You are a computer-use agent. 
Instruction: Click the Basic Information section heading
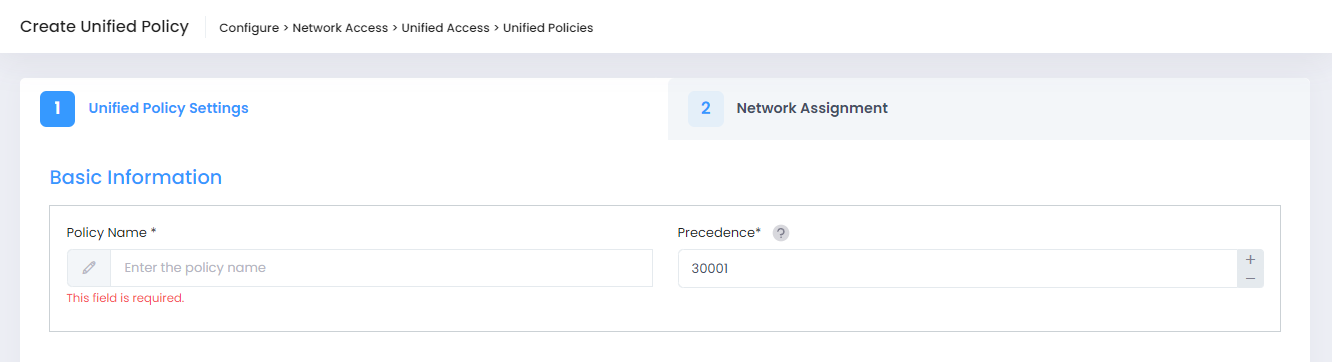(x=136, y=177)
